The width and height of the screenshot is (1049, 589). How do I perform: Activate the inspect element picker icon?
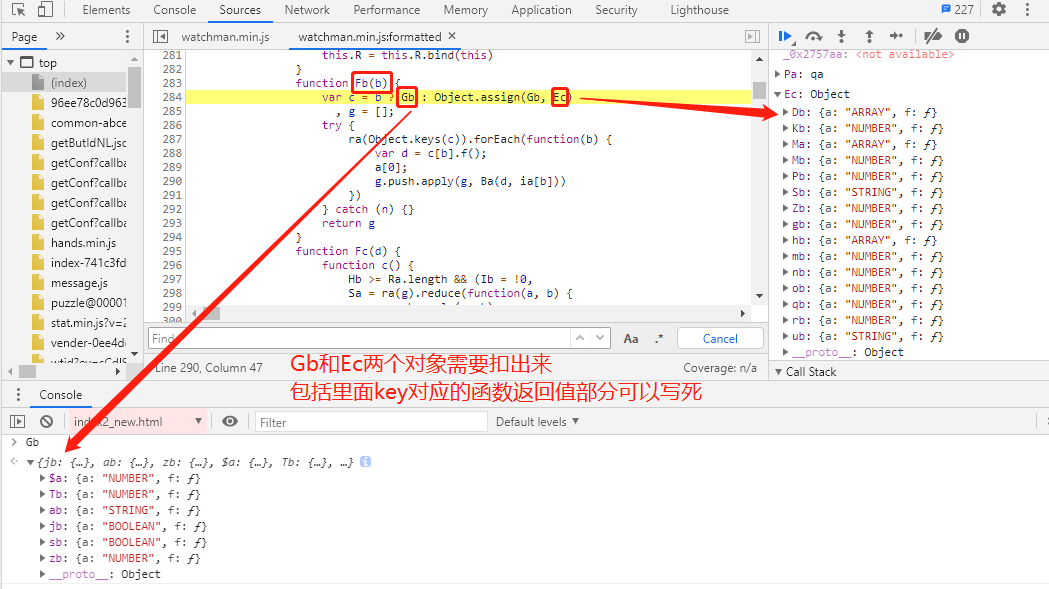(19, 10)
